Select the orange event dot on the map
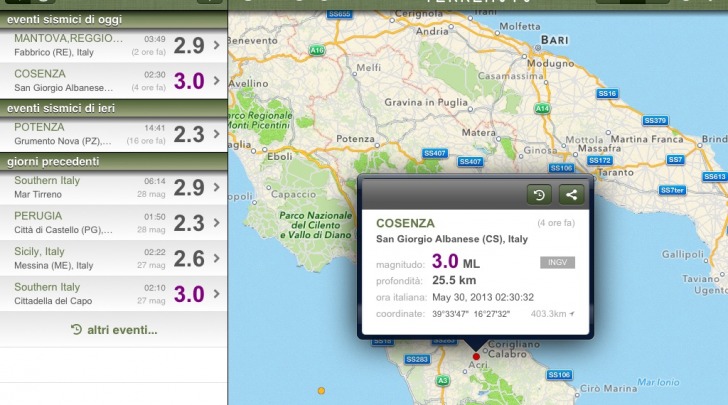Image resolution: width=728 pixels, height=405 pixels. pyautogui.click(x=321, y=391)
